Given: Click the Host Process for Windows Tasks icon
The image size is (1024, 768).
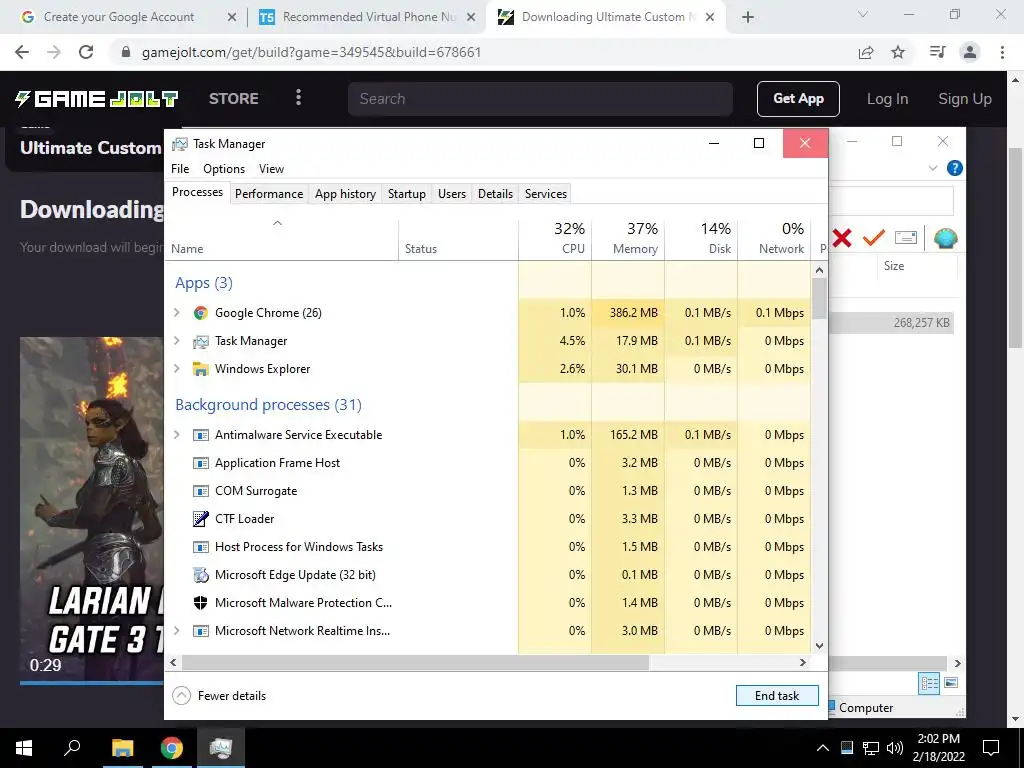Looking at the screenshot, I should pyautogui.click(x=200, y=547).
